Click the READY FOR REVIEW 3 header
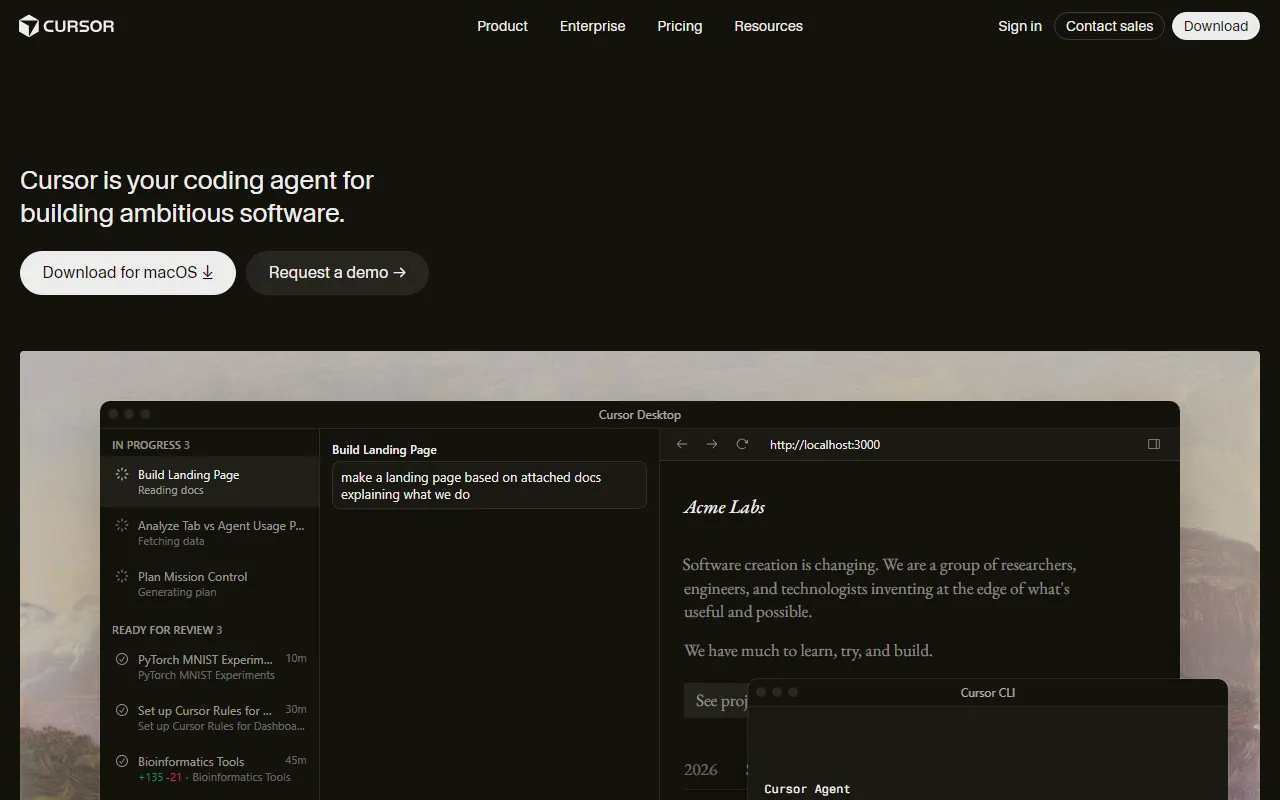Screen dimensions: 1280x800 [x=167, y=630]
